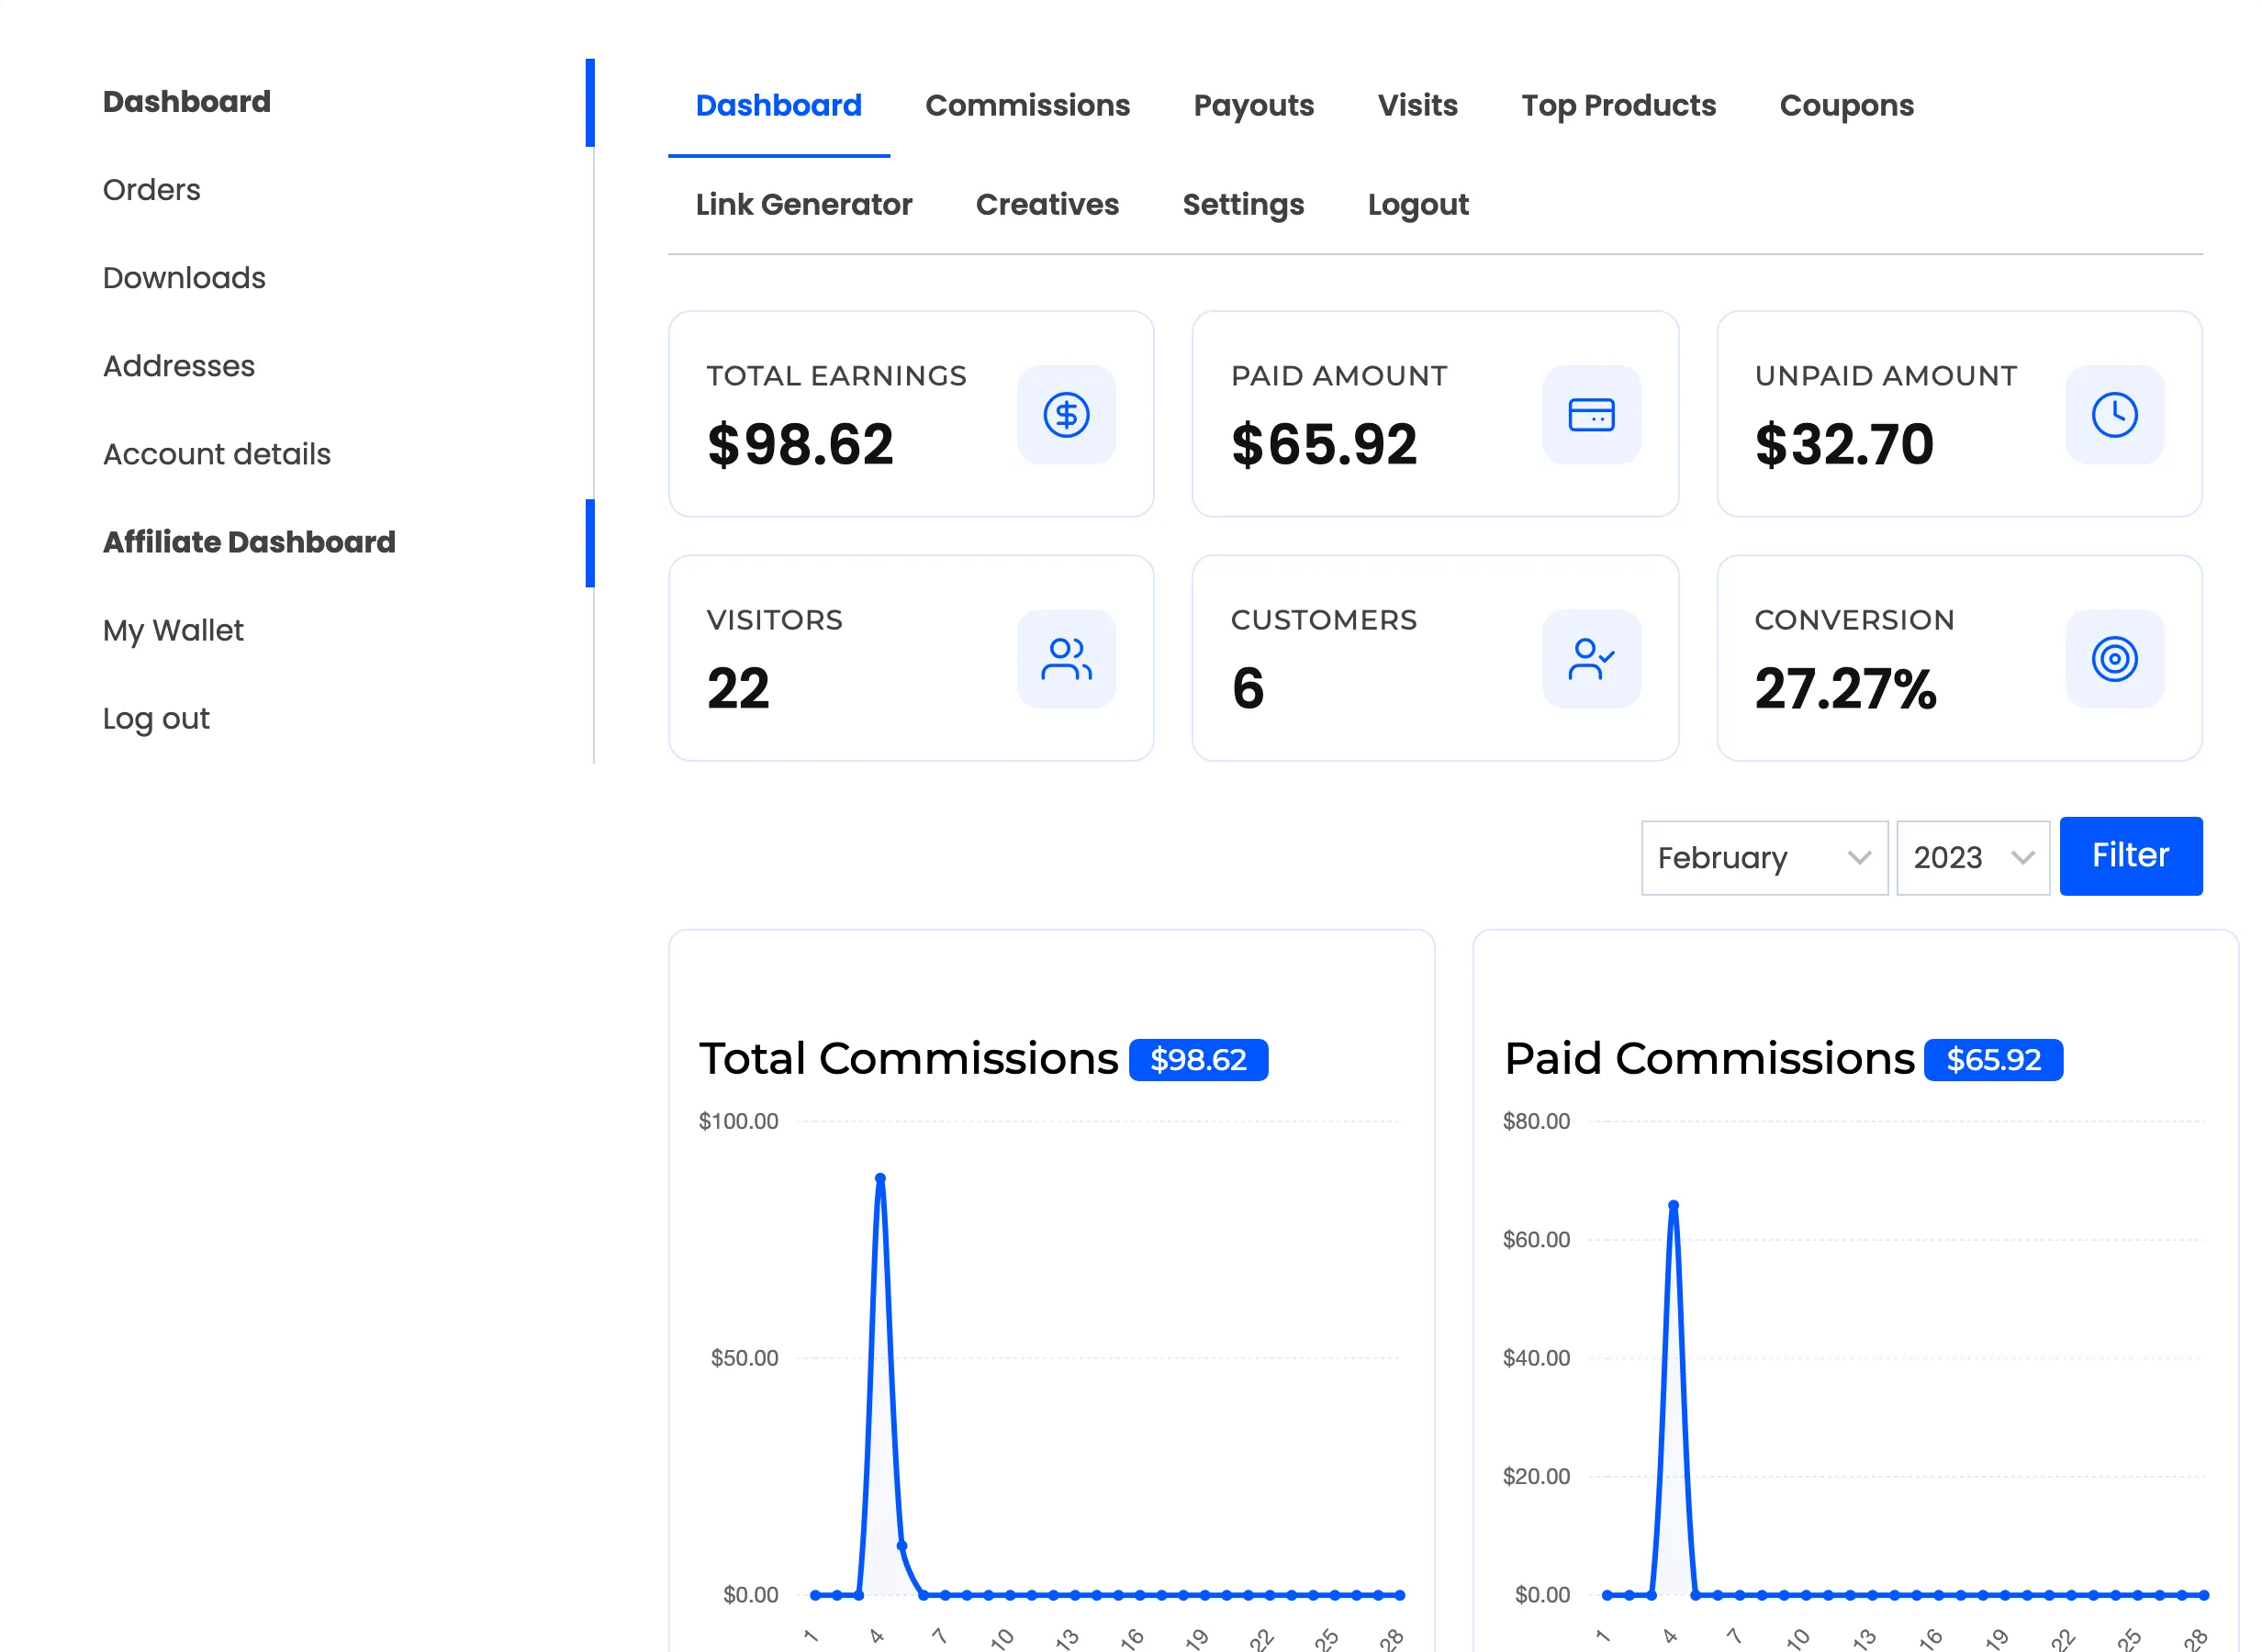Image resolution: width=2262 pixels, height=1652 pixels.
Task: Click the Visitors people icon
Action: tap(1066, 659)
